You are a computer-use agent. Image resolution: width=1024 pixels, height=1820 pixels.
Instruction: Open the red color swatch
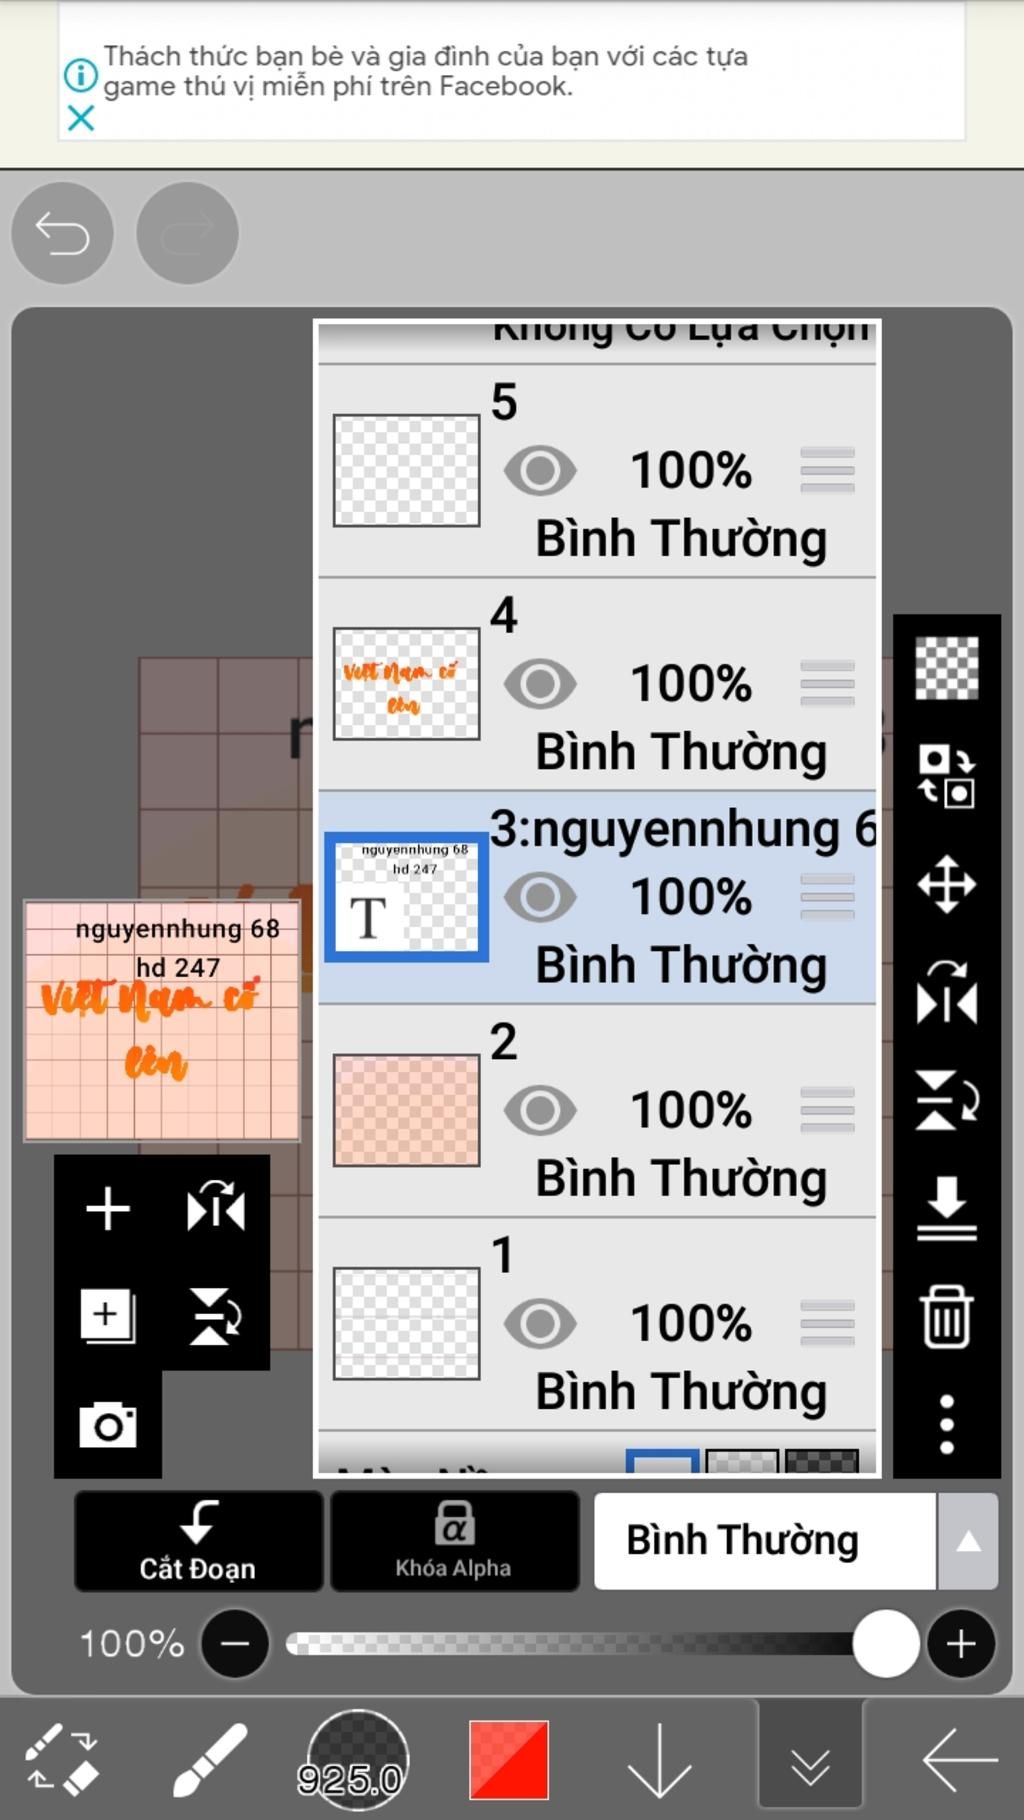point(509,1760)
